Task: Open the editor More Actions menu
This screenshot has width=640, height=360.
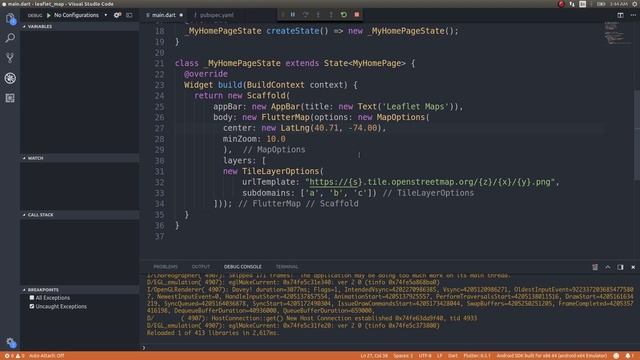Action: pos(633,15)
